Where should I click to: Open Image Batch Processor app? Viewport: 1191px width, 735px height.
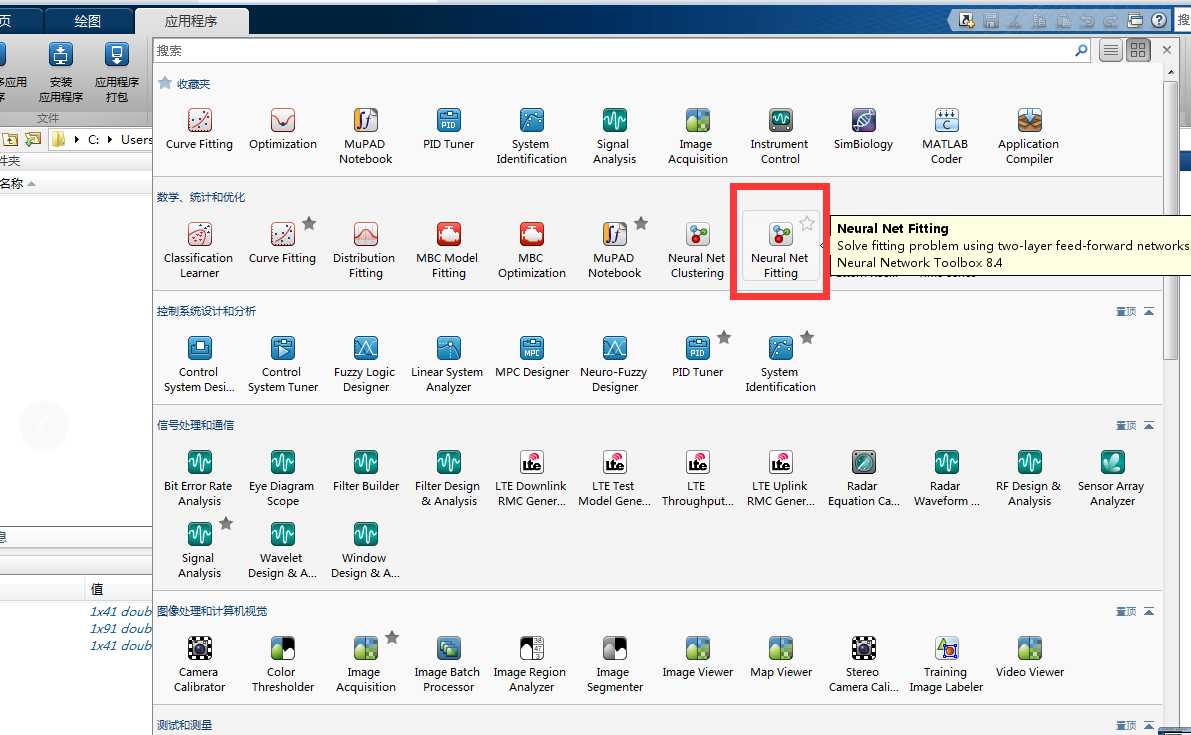(x=448, y=664)
